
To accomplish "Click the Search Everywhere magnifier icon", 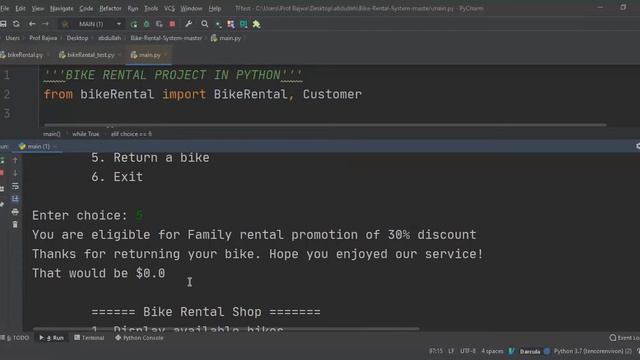I will pyautogui.click(x=204, y=24).
